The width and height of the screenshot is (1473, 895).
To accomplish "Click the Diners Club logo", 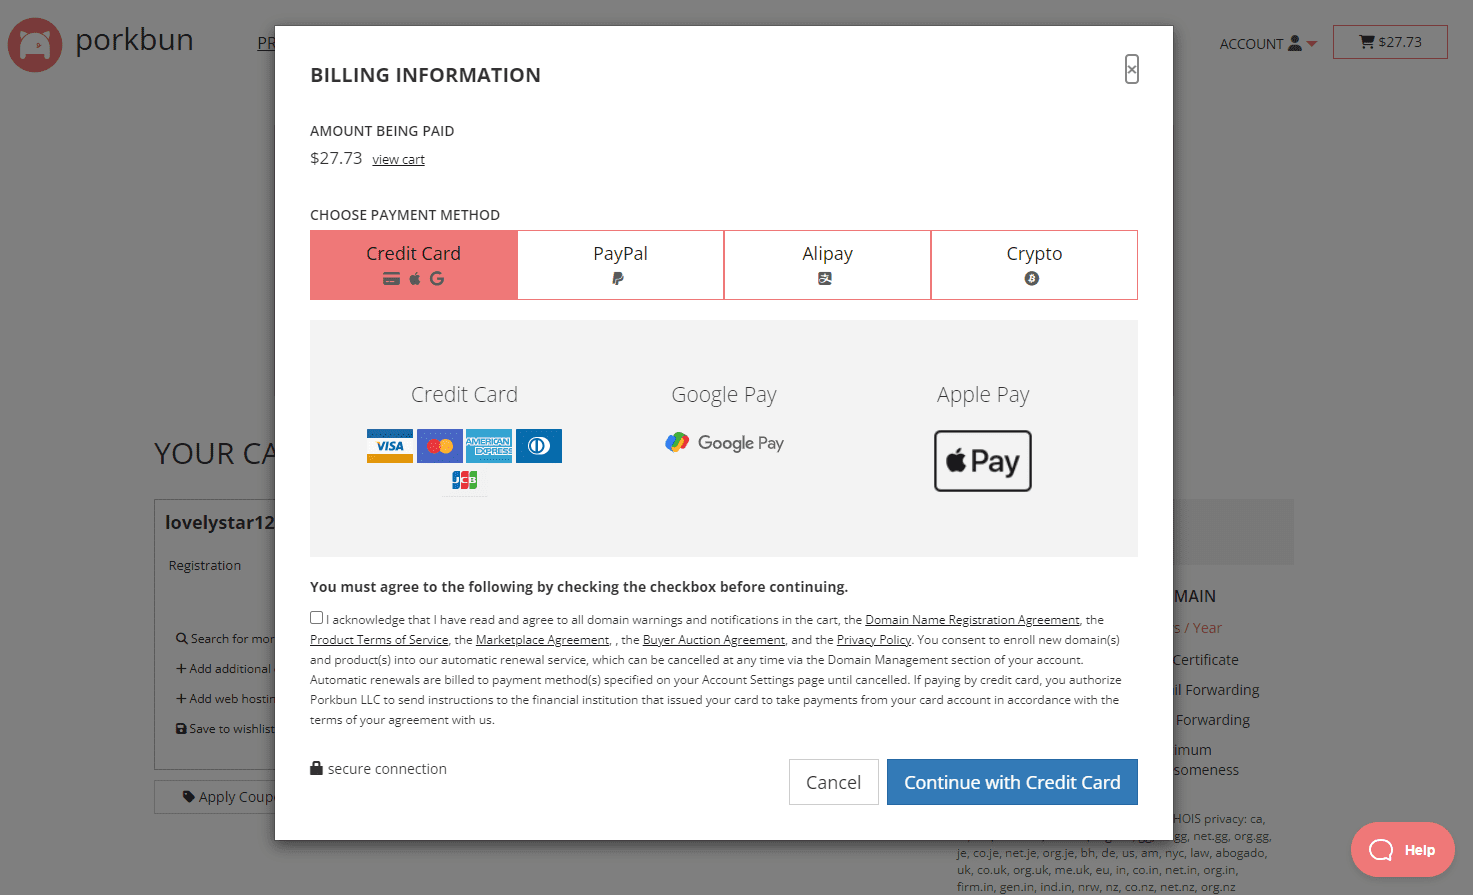I will pyautogui.click(x=539, y=446).
